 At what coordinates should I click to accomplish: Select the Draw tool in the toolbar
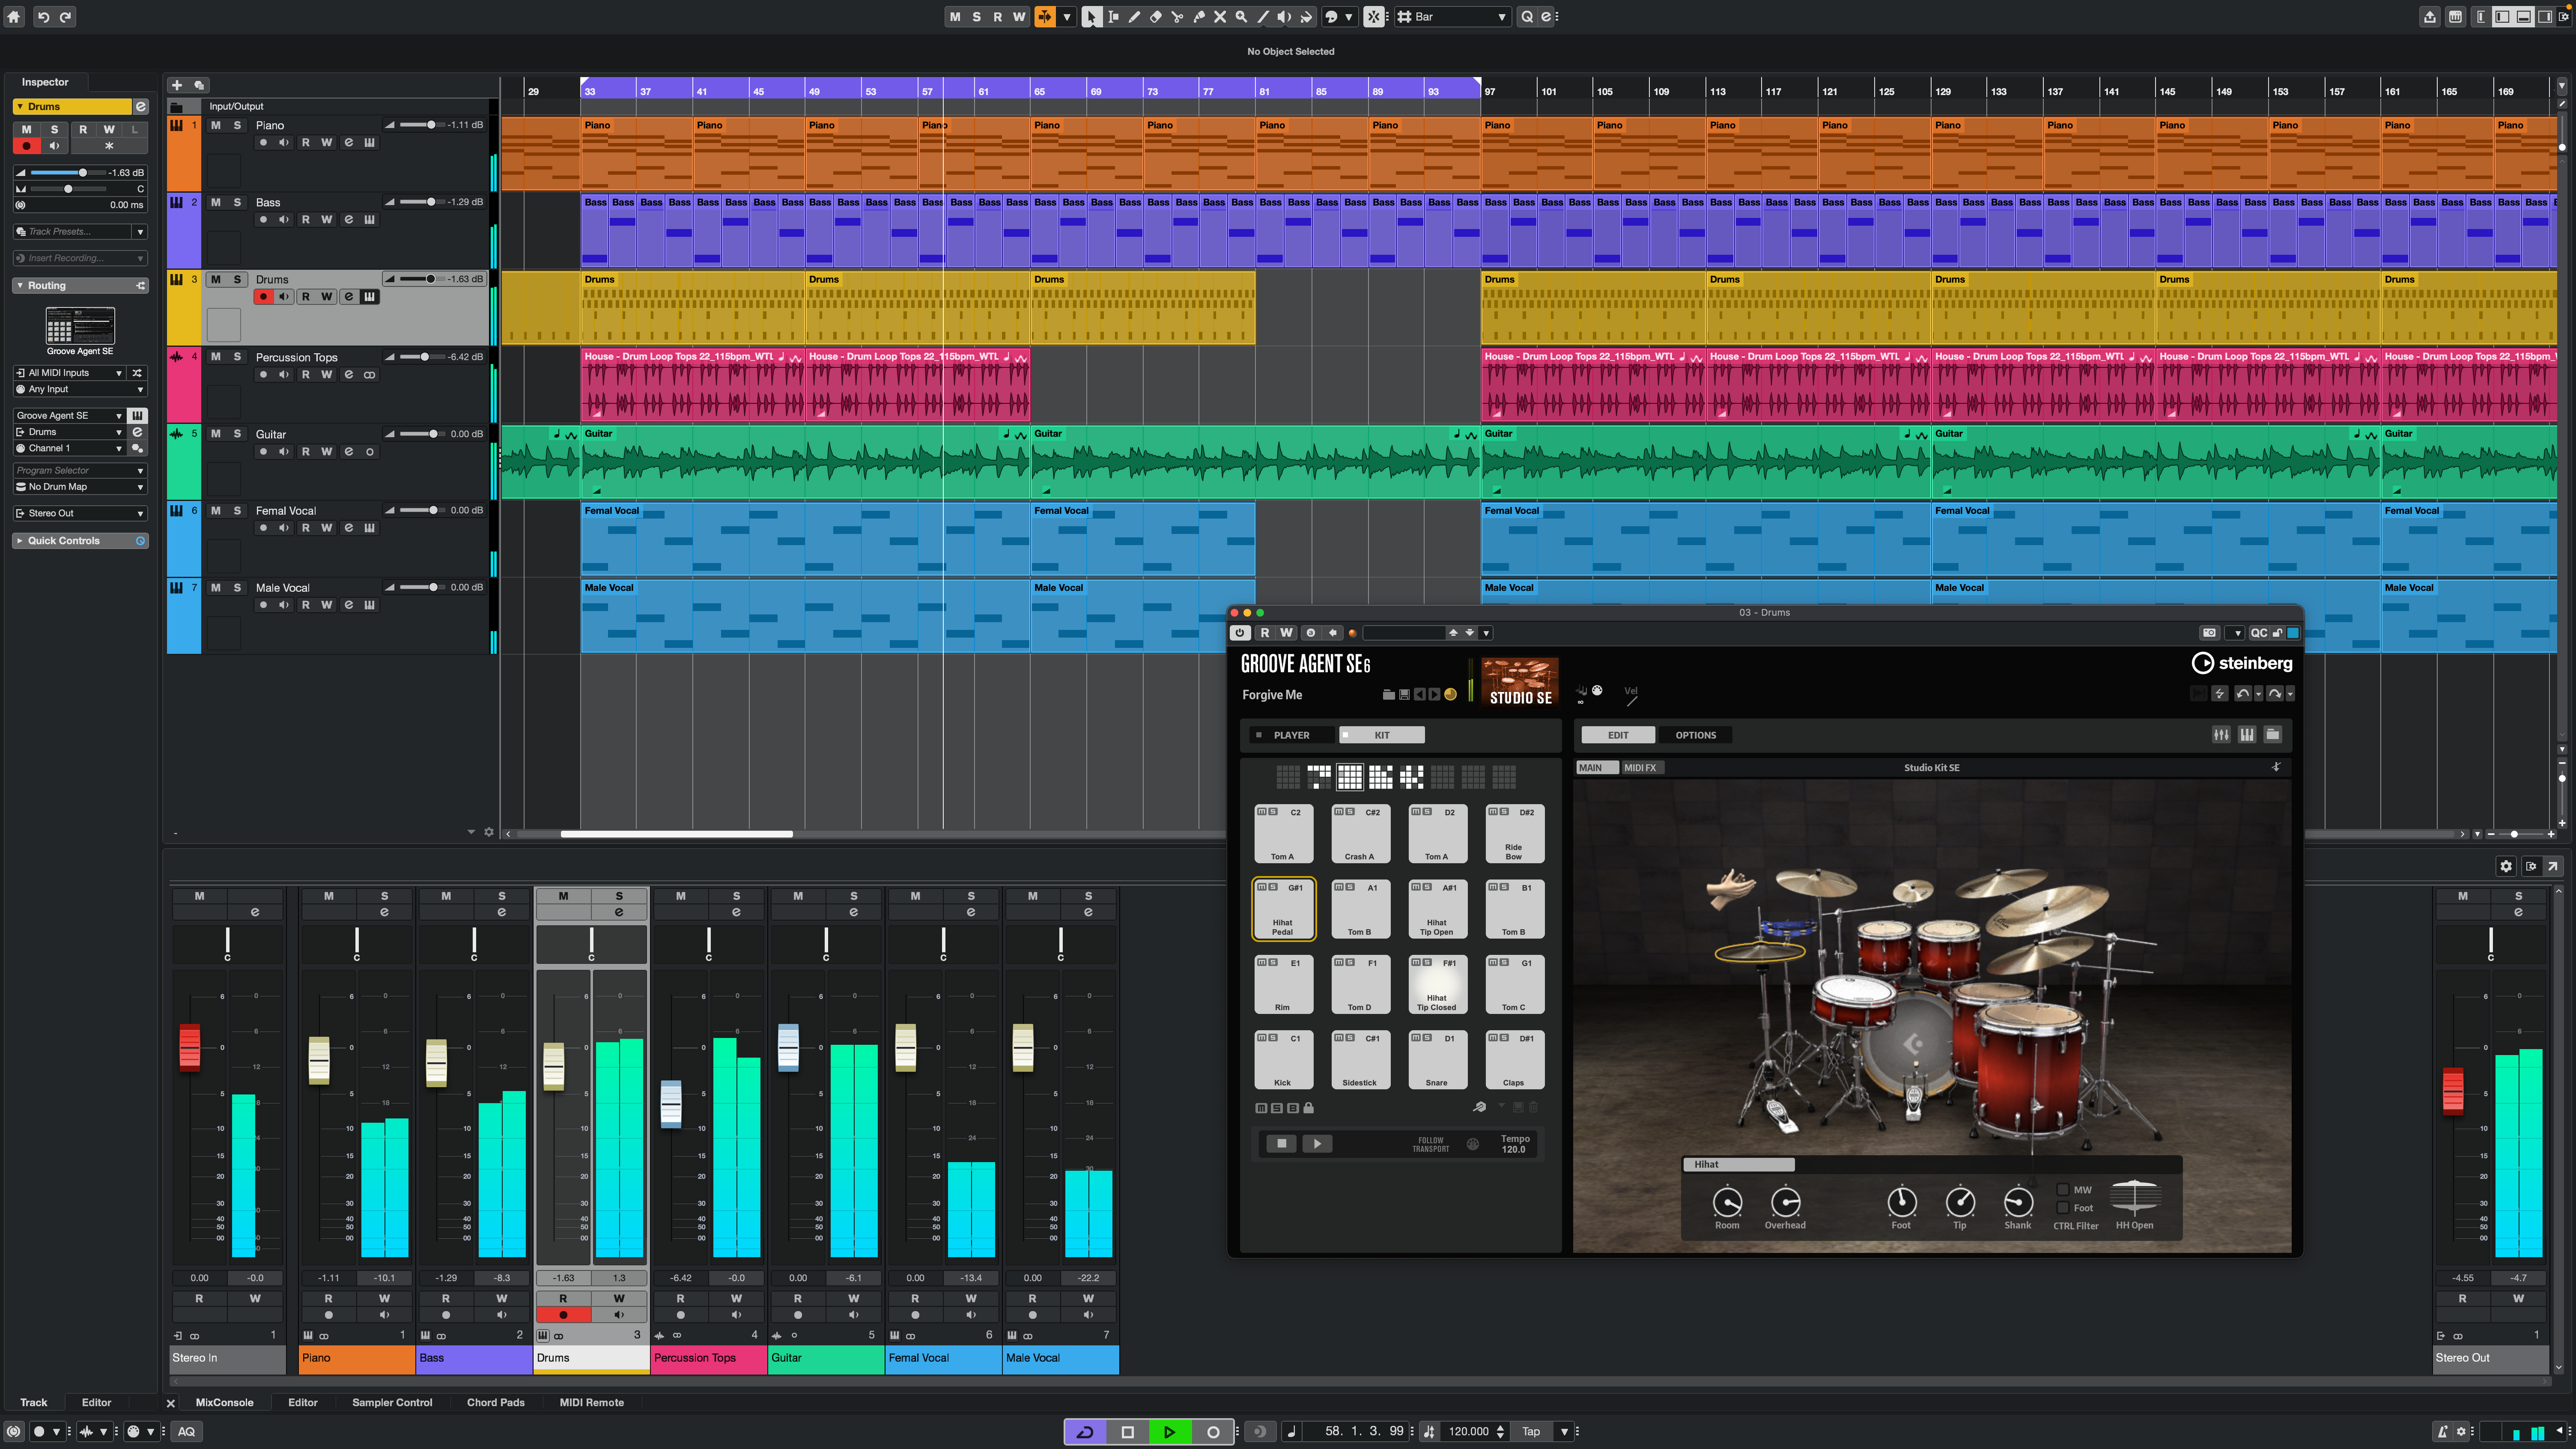pyautogui.click(x=1134, y=16)
